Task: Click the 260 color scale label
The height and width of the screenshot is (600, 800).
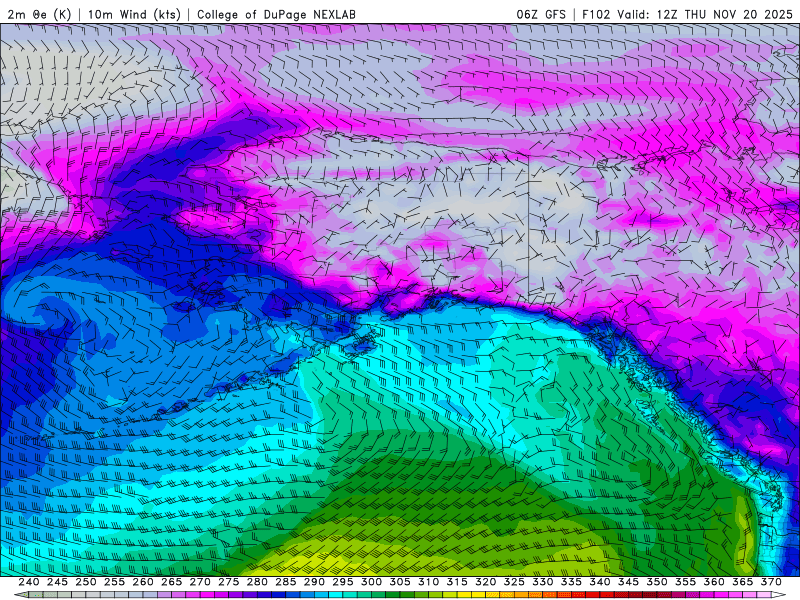Action: tap(143, 582)
